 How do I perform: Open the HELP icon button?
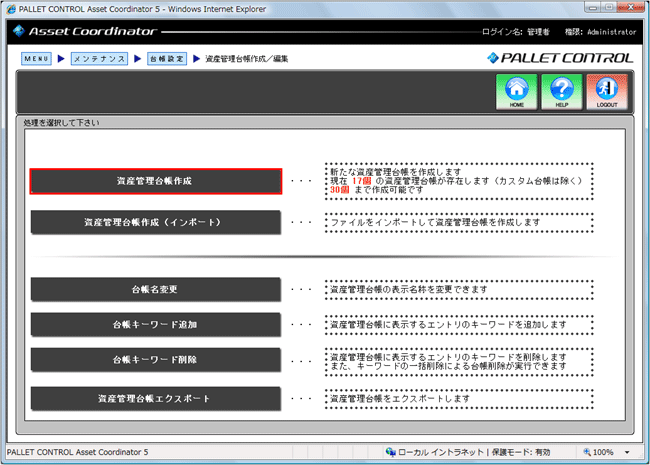coord(562,92)
